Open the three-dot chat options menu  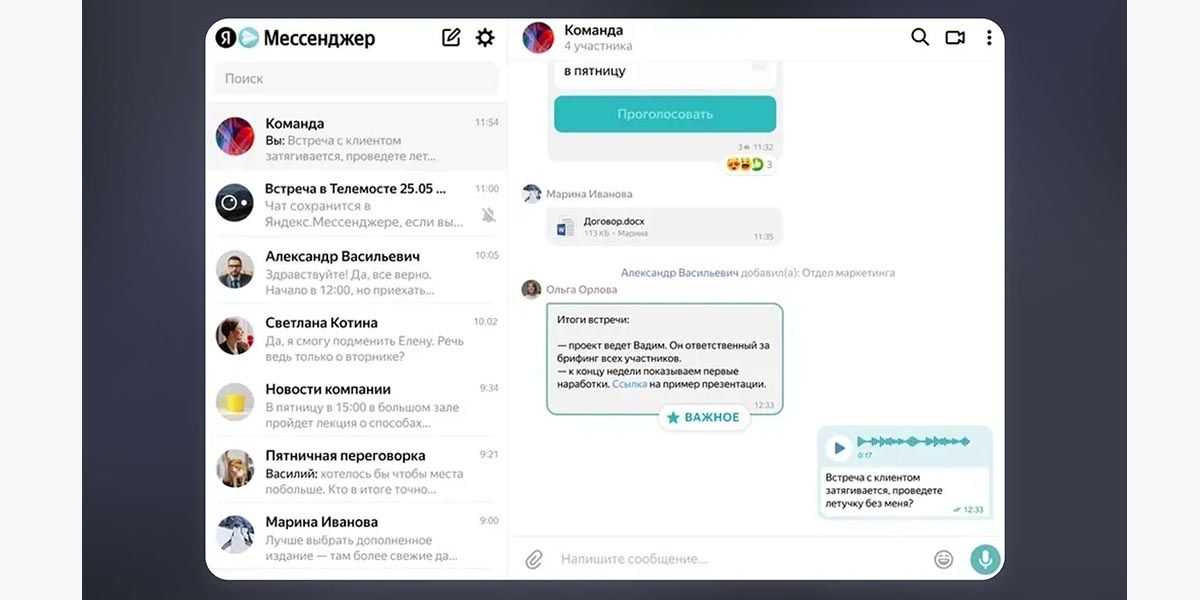coord(989,37)
